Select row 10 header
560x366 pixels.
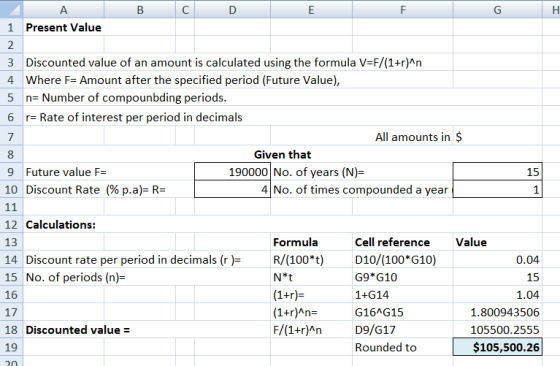(11, 189)
